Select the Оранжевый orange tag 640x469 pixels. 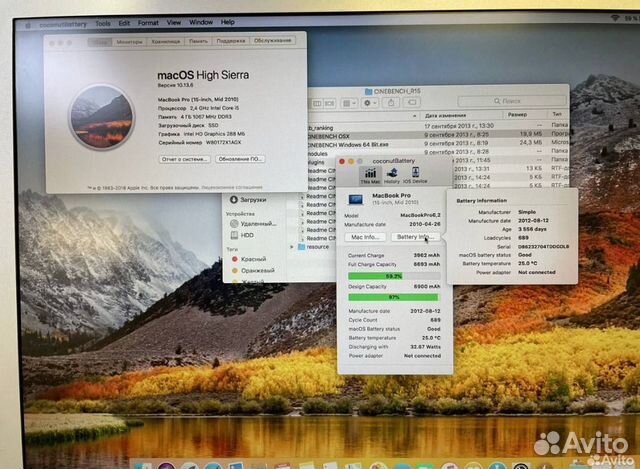pyautogui.click(x=253, y=270)
